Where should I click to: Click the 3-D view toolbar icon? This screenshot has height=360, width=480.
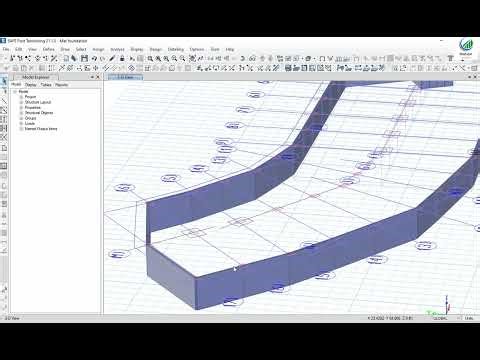(x=211, y=58)
